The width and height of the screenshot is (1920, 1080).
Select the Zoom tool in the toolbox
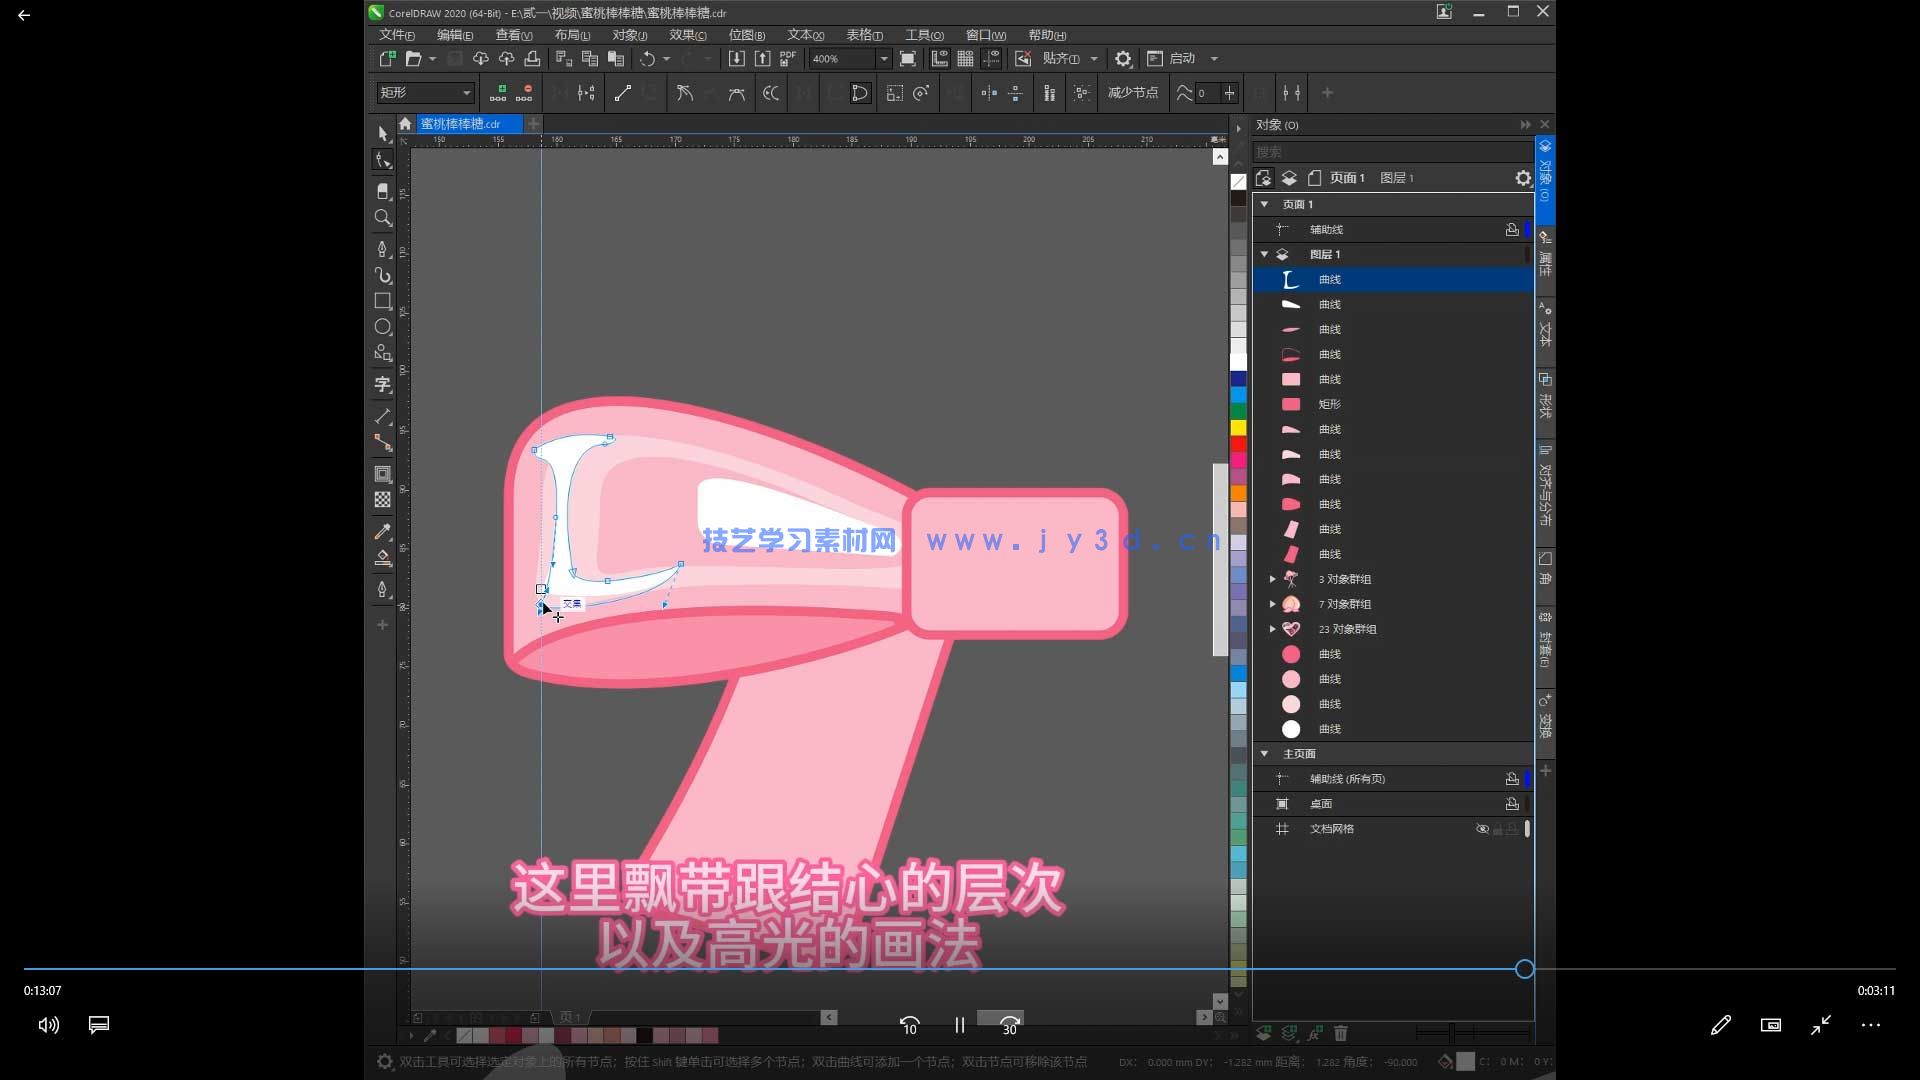tap(382, 218)
